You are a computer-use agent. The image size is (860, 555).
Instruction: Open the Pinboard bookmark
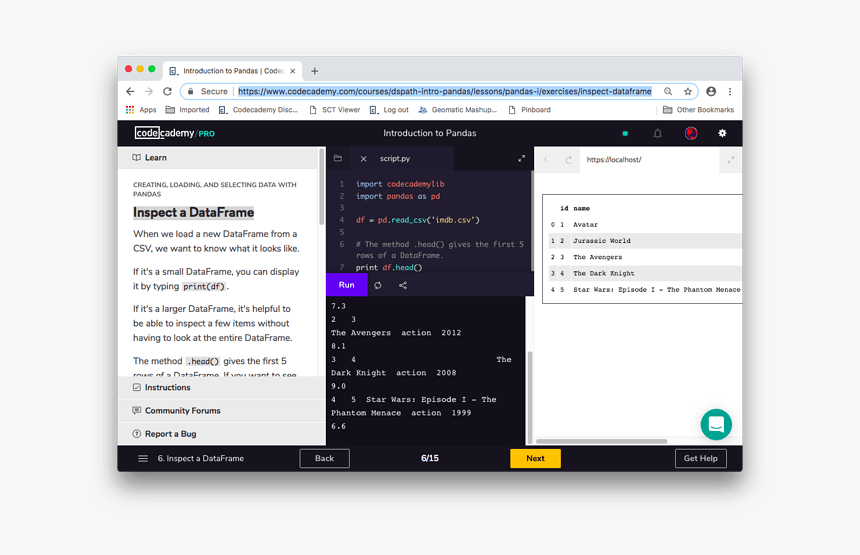pyautogui.click(x=529, y=110)
